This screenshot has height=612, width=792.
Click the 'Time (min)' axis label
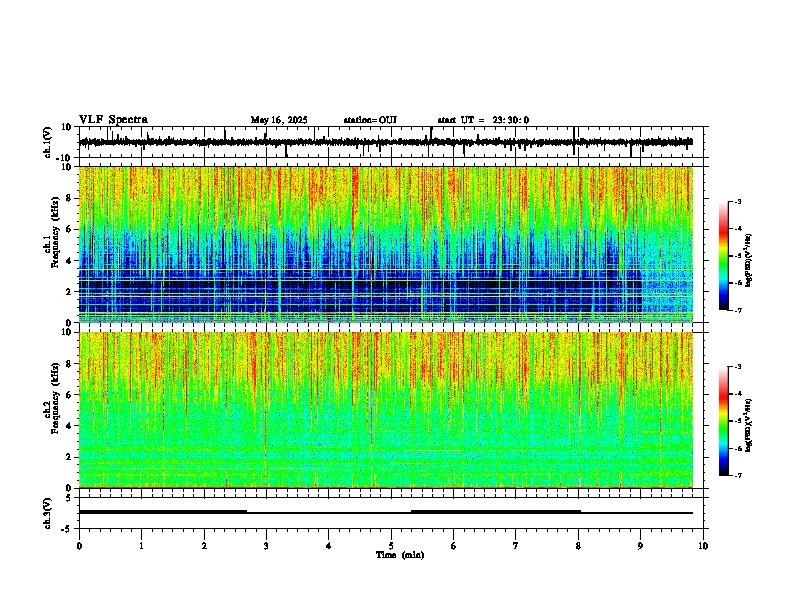coord(400,555)
